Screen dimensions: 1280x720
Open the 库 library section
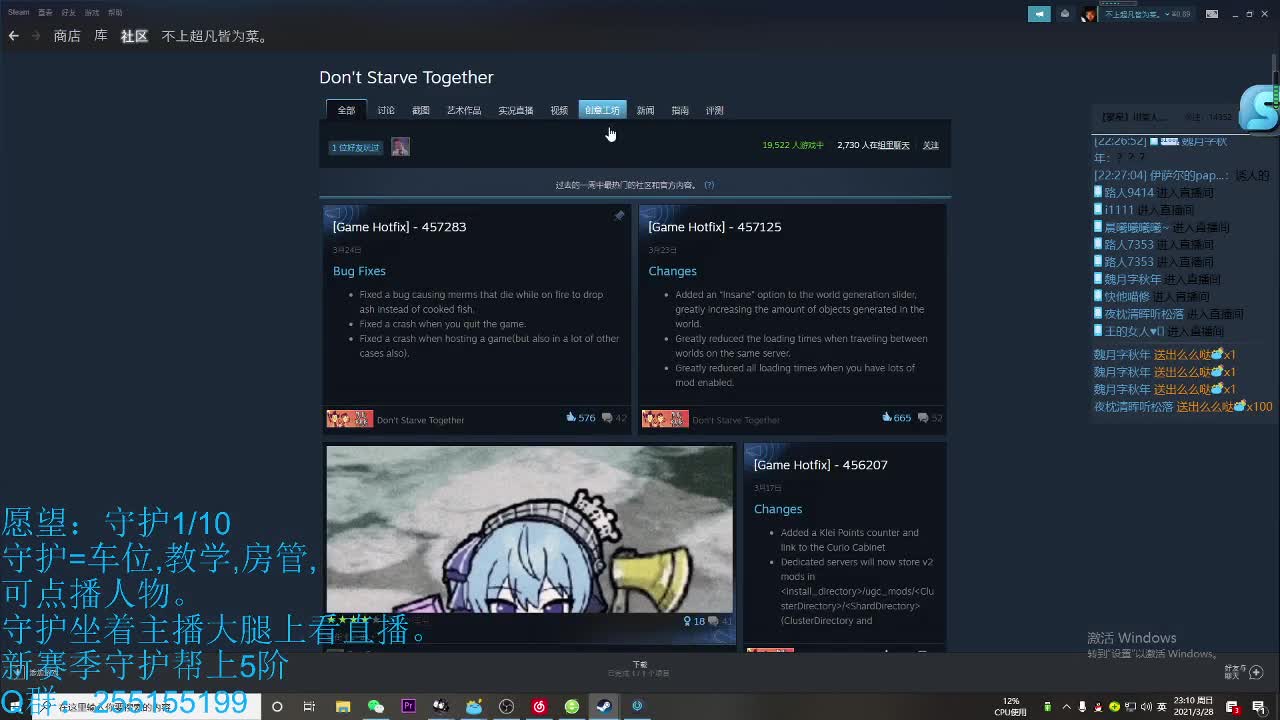101,36
